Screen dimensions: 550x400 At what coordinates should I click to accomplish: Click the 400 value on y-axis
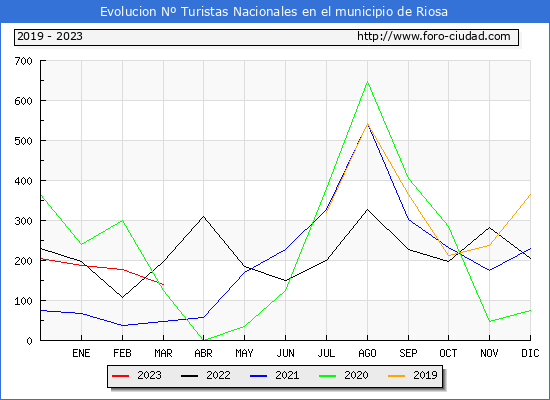pyautogui.click(x=24, y=181)
